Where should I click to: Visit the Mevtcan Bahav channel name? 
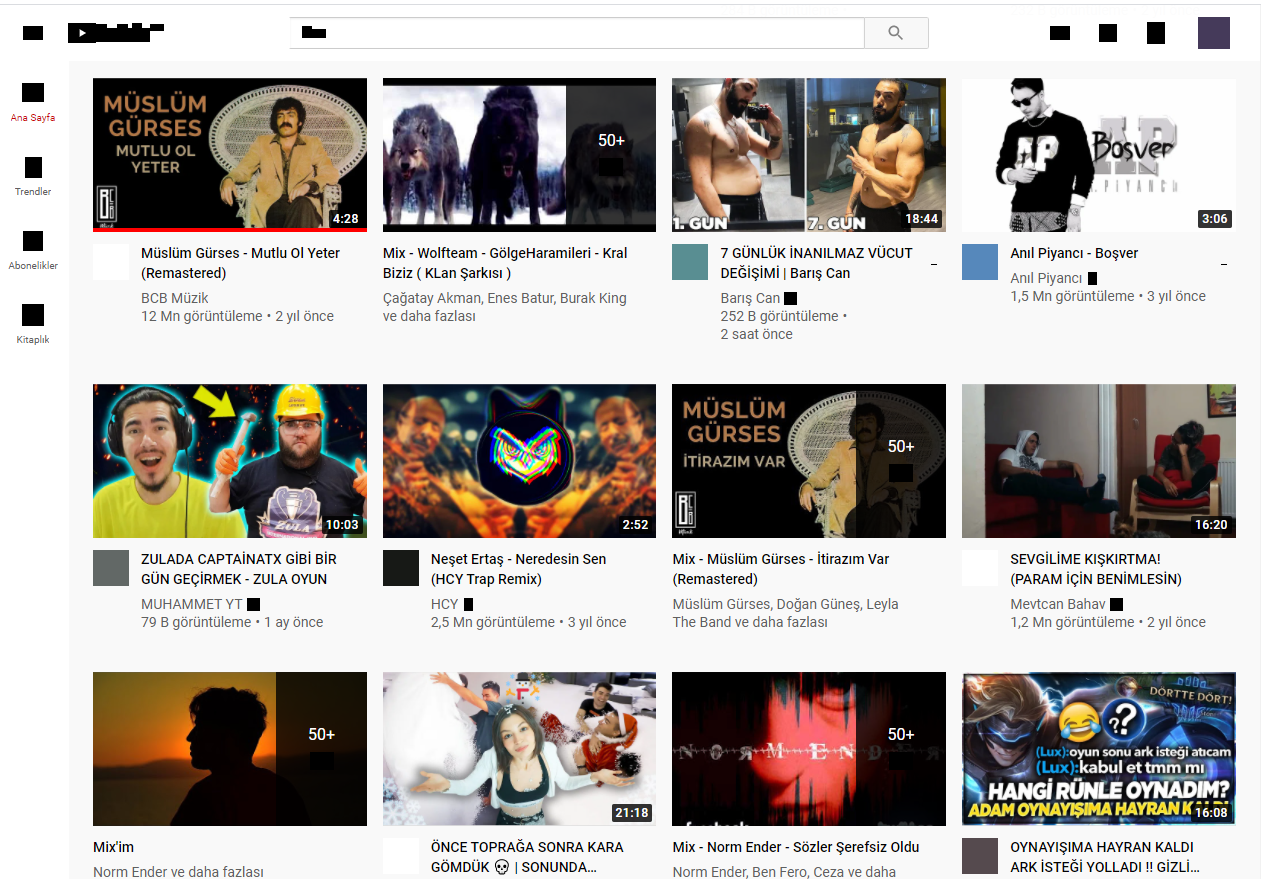click(1058, 604)
